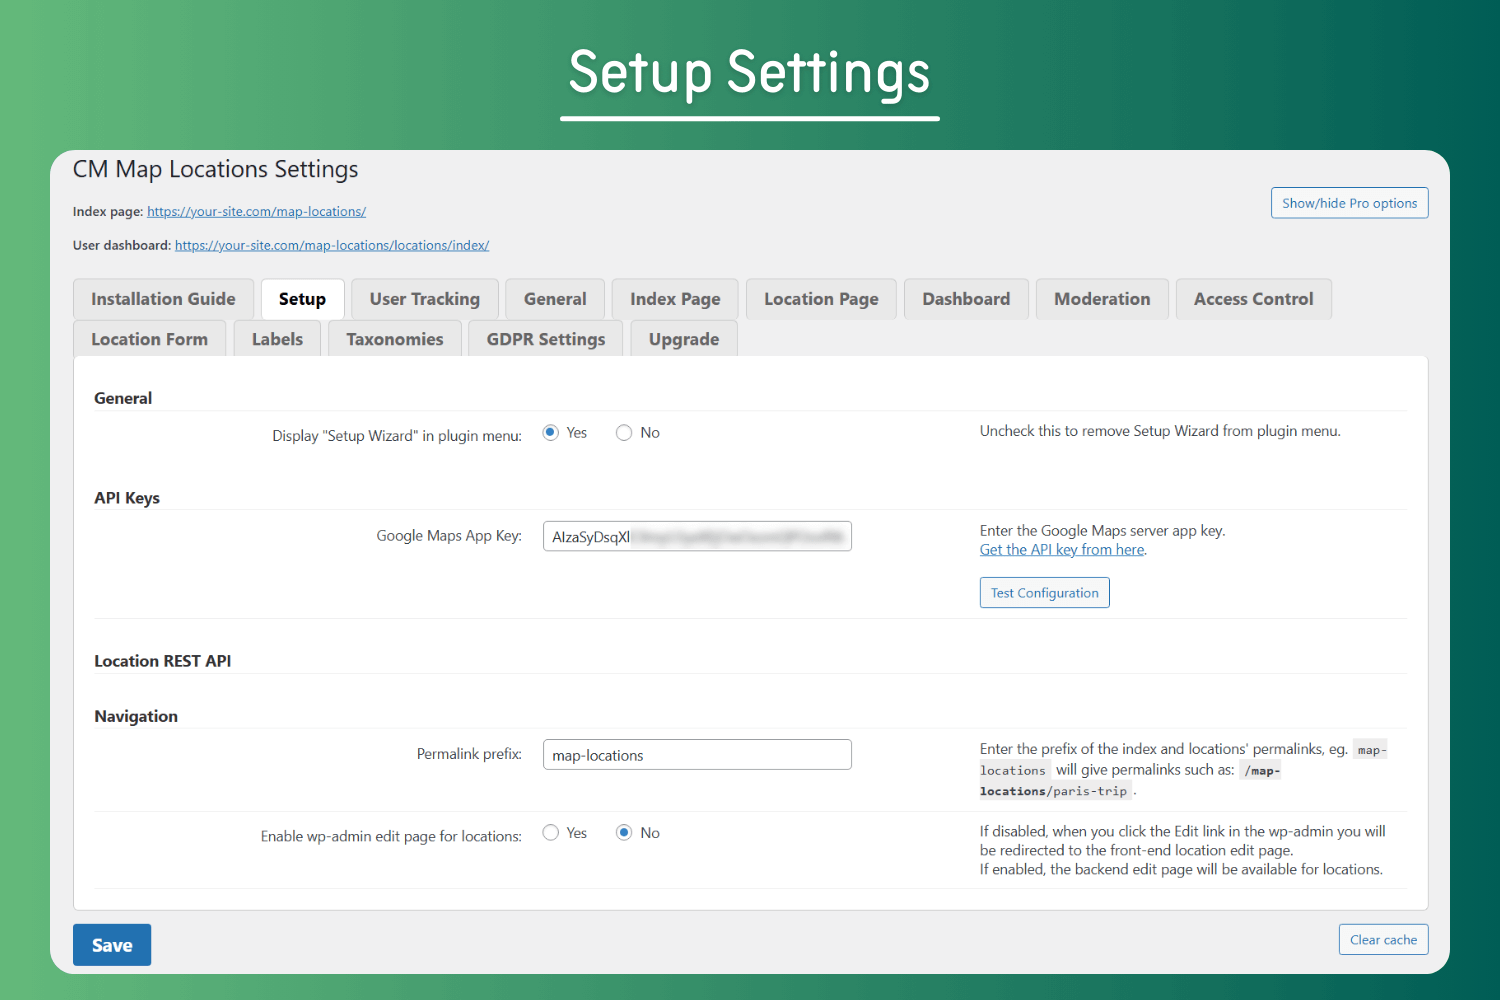The height and width of the screenshot is (1000, 1500).
Task: Open the Upgrade tab
Action: coord(684,339)
